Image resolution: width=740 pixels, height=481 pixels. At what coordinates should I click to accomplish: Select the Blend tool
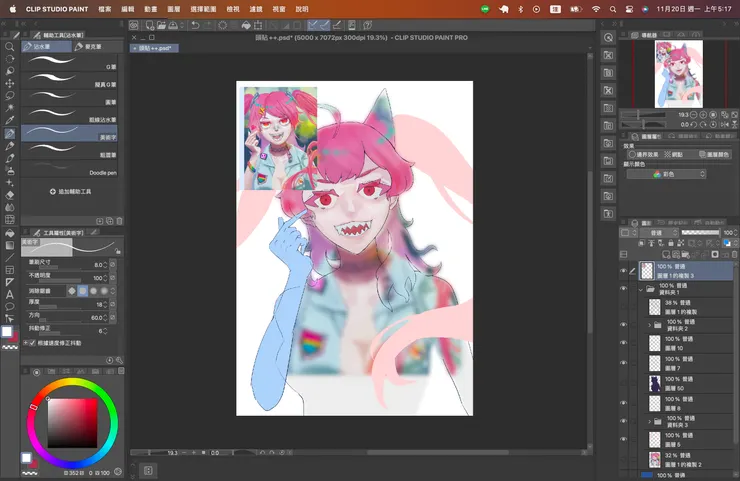pos(9,207)
